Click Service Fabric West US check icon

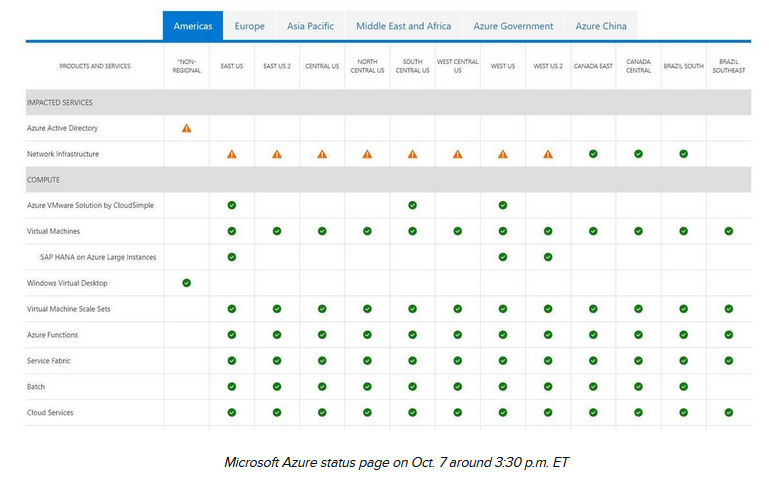(x=503, y=361)
